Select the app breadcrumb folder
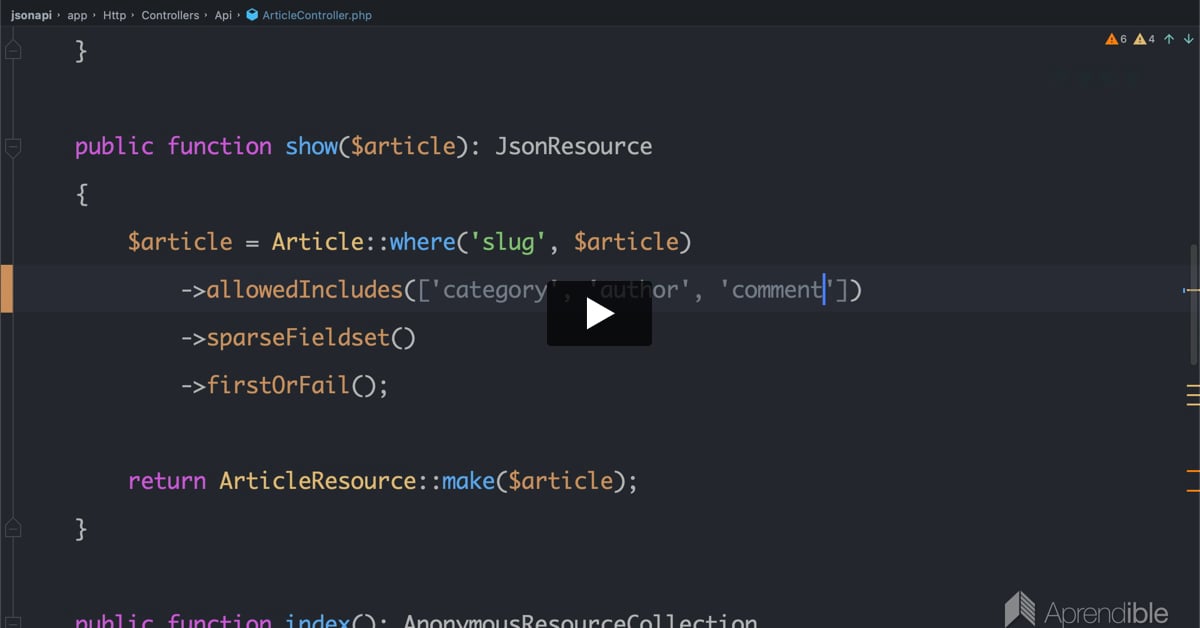 [77, 15]
